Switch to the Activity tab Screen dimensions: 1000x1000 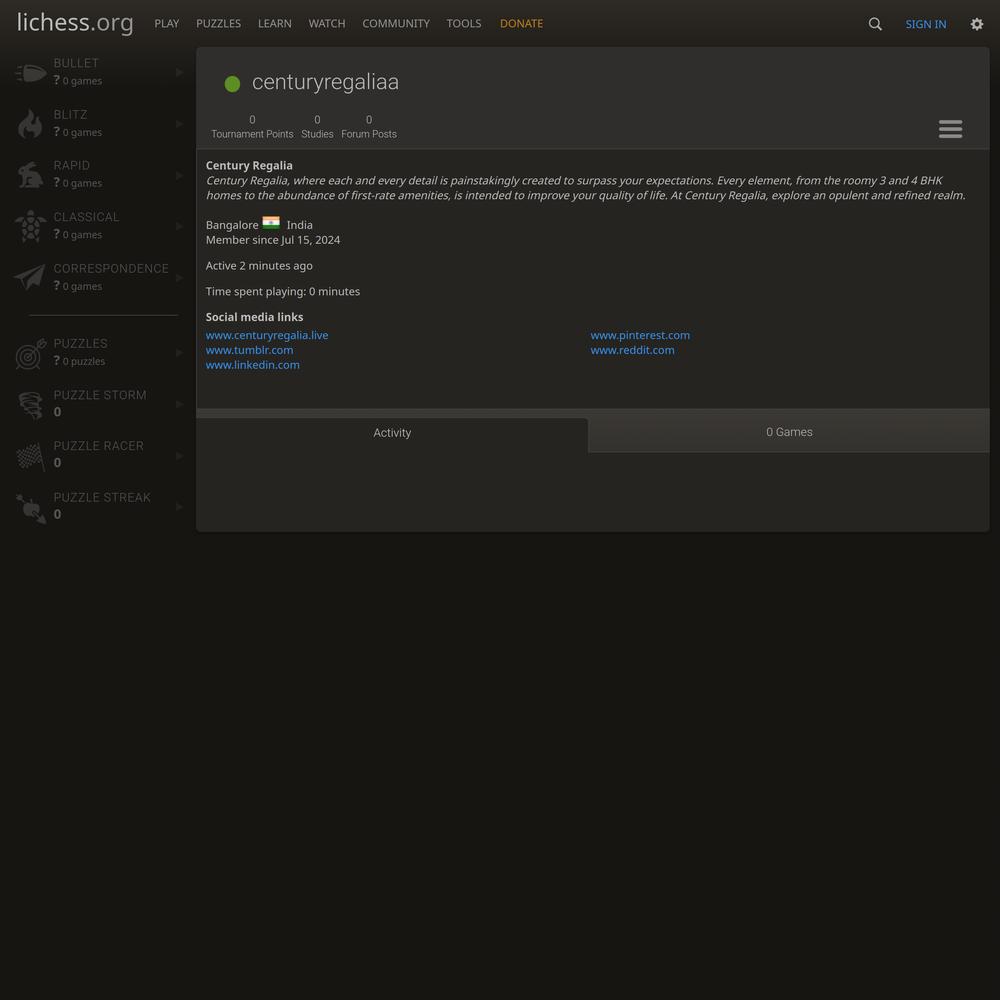(392, 433)
